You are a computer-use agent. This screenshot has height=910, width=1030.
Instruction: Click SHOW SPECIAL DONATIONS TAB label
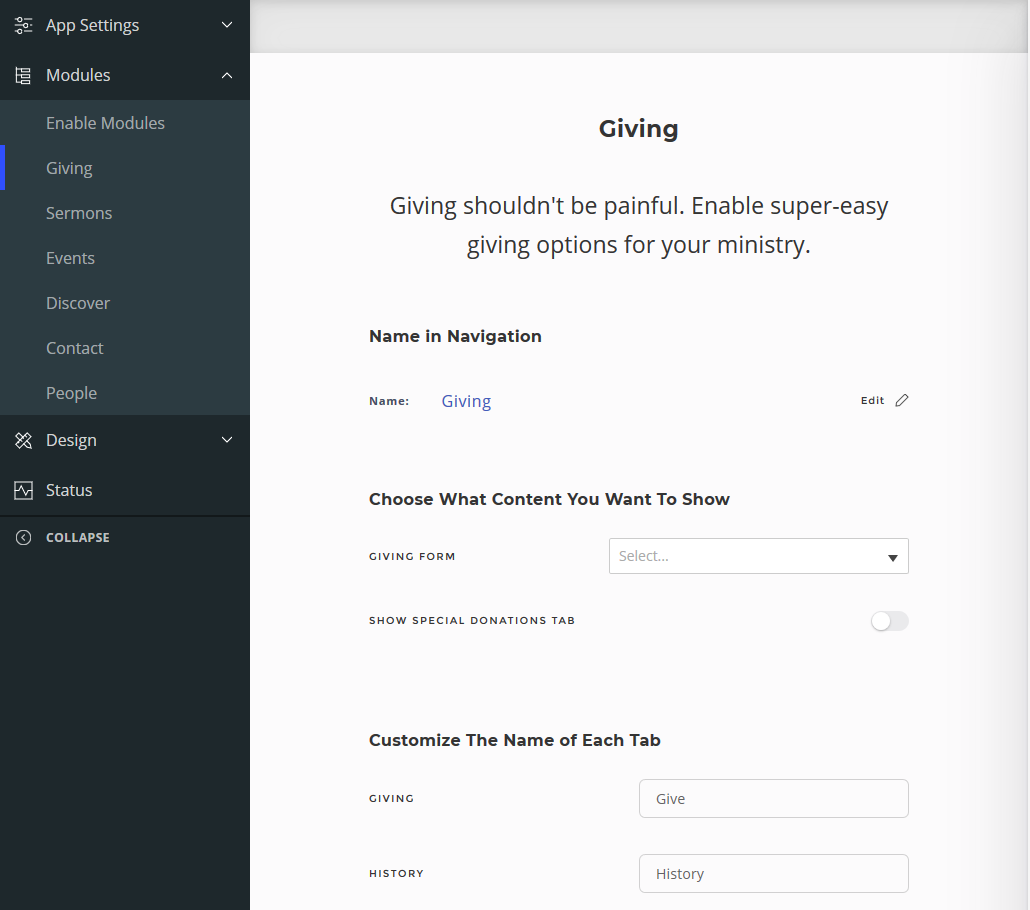[472, 620]
